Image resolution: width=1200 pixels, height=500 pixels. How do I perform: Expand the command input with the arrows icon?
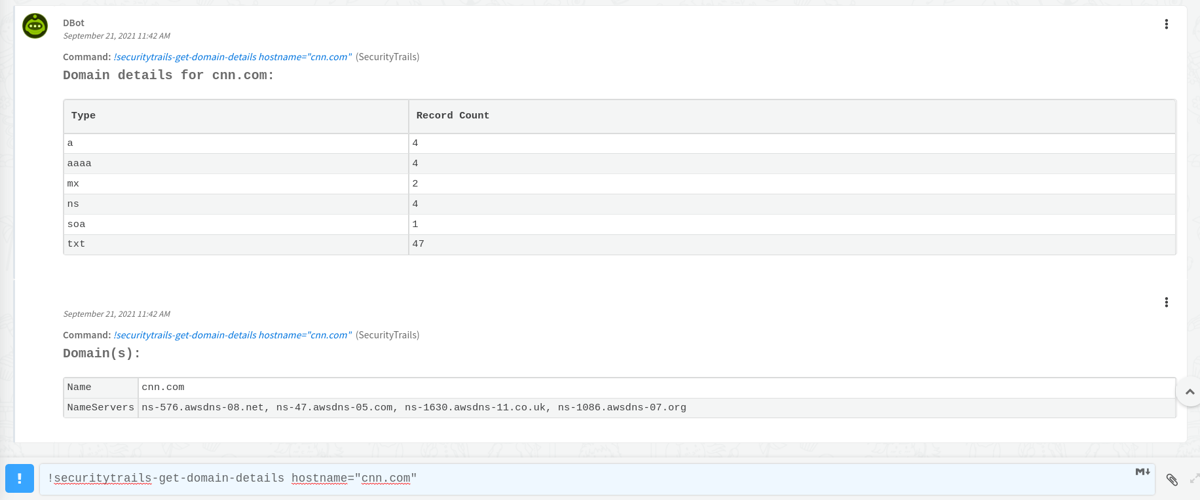pos(1194,480)
